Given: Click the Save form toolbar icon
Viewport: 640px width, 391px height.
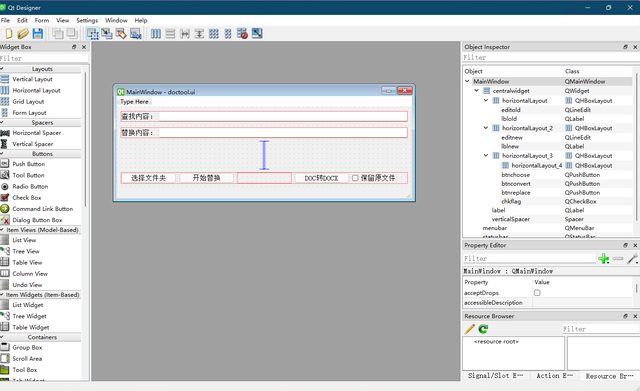Looking at the screenshot, I should click(38, 33).
